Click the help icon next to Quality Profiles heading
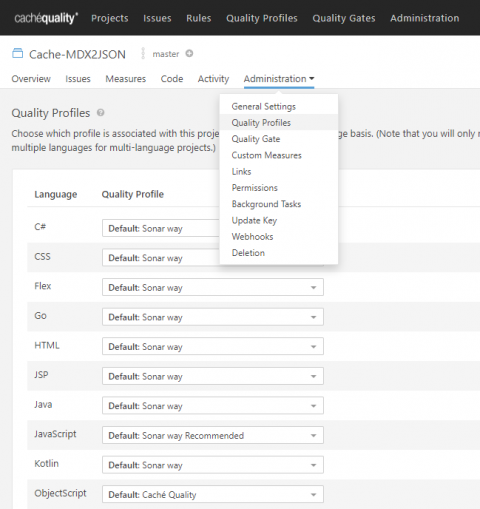The image size is (480, 509). (101, 113)
